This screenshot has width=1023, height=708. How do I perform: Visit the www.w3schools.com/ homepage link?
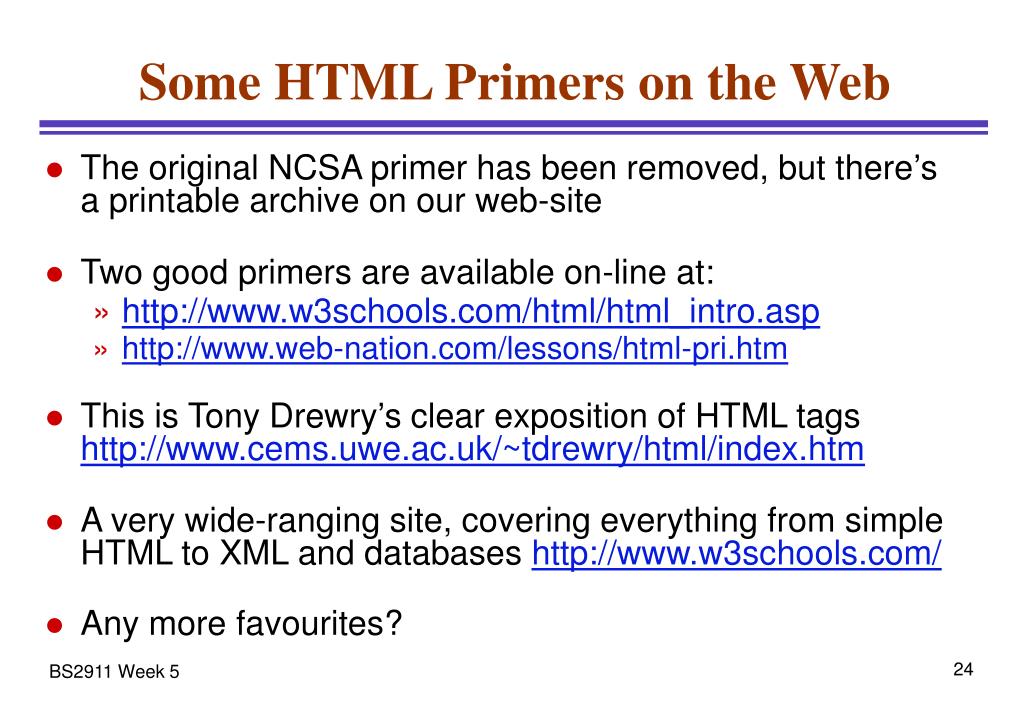[737, 554]
